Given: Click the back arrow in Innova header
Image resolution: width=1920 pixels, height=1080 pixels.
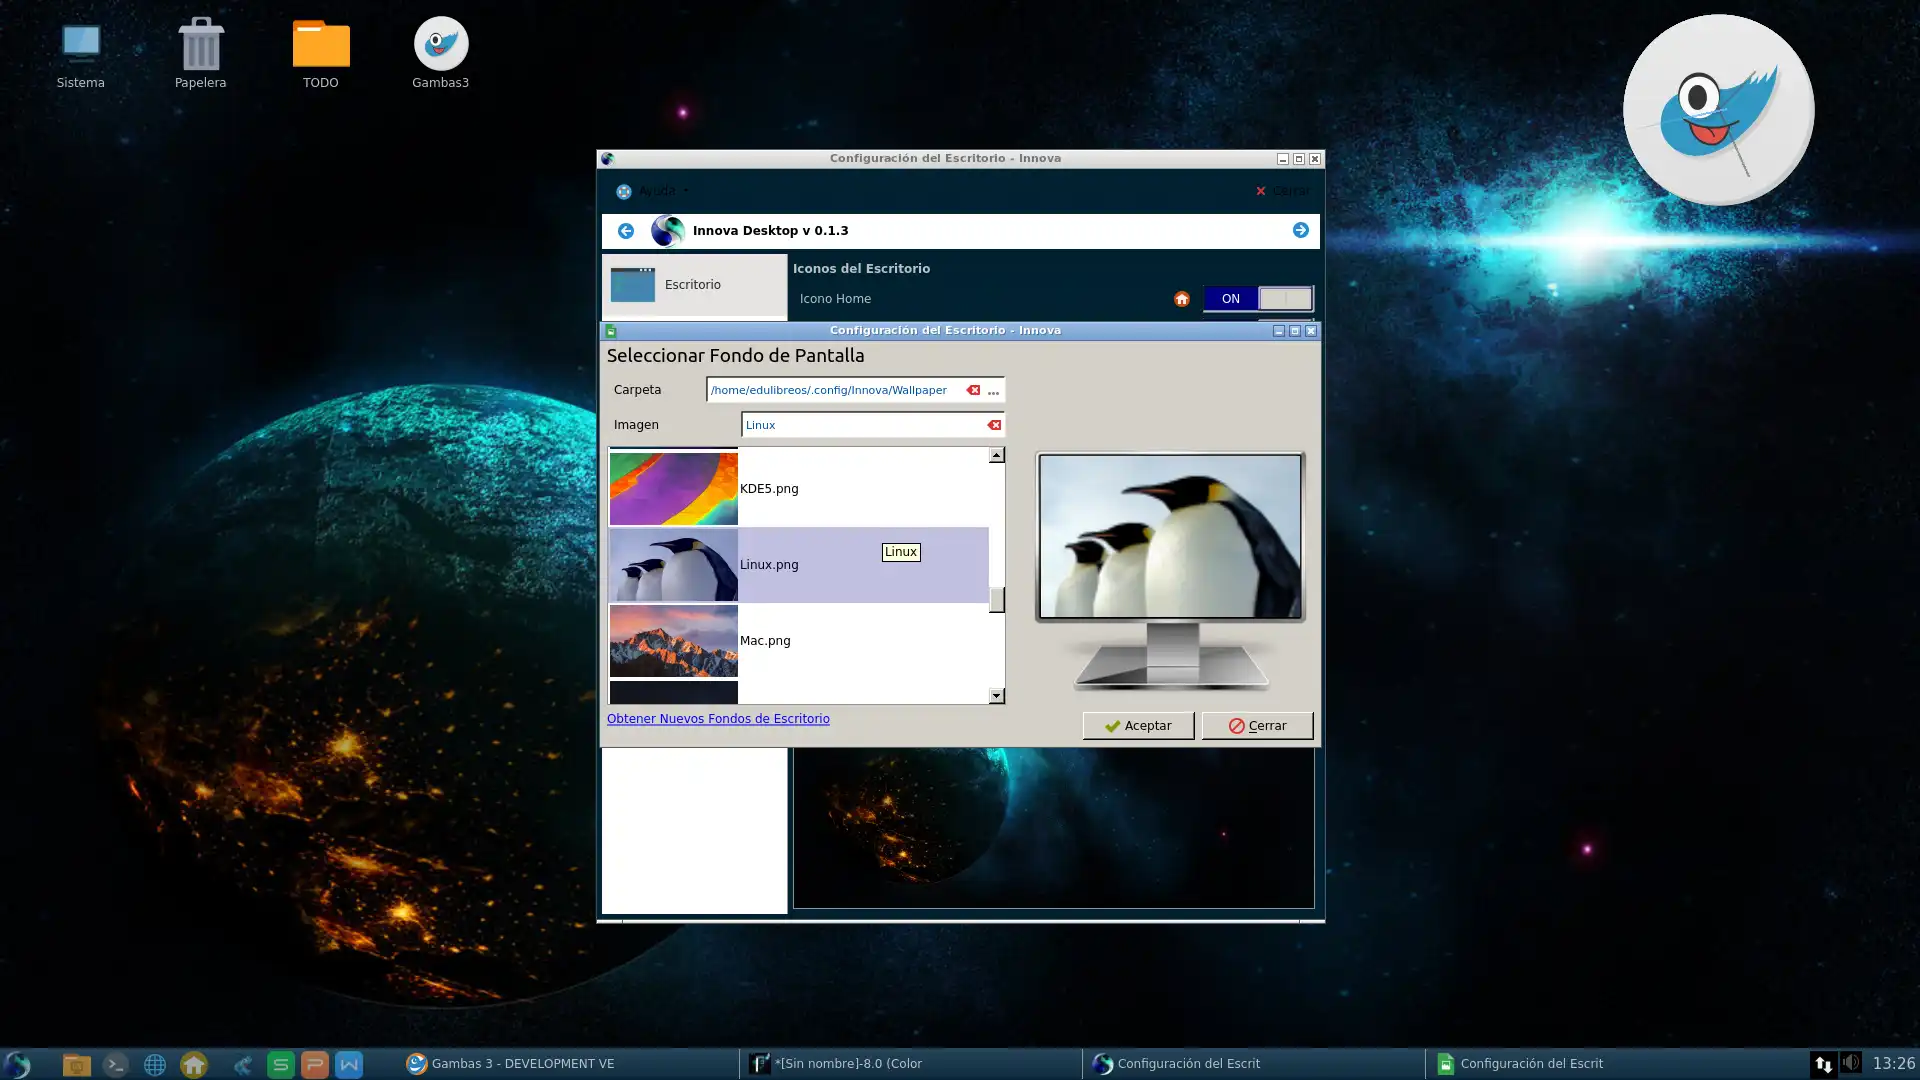Looking at the screenshot, I should point(625,231).
